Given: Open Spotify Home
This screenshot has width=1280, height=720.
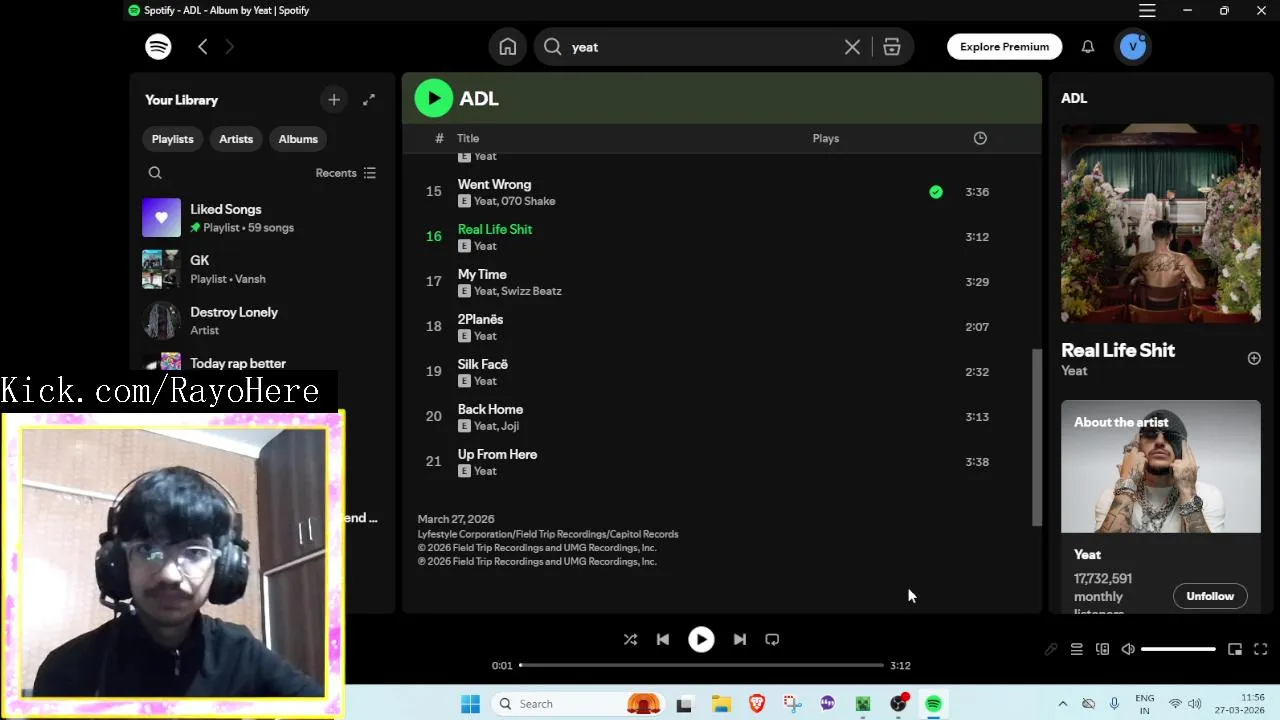Looking at the screenshot, I should pos(508,47).
